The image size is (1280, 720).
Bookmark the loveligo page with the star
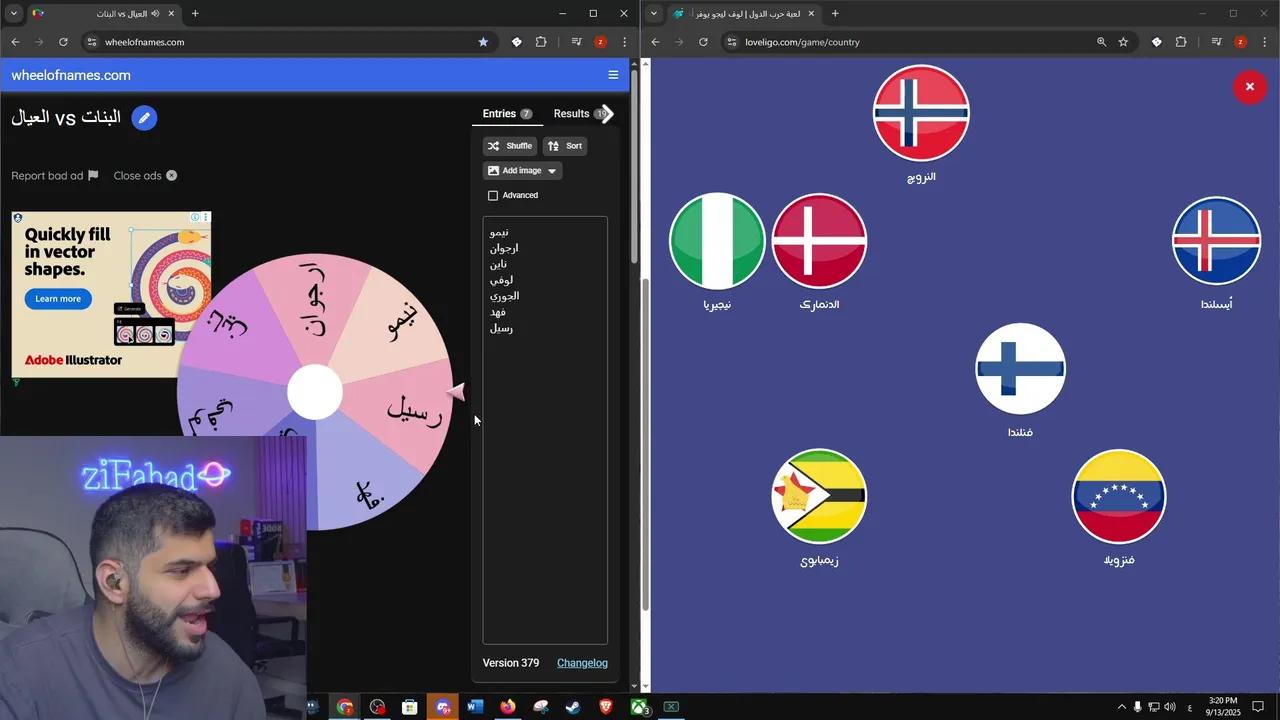coord(1123,42)
